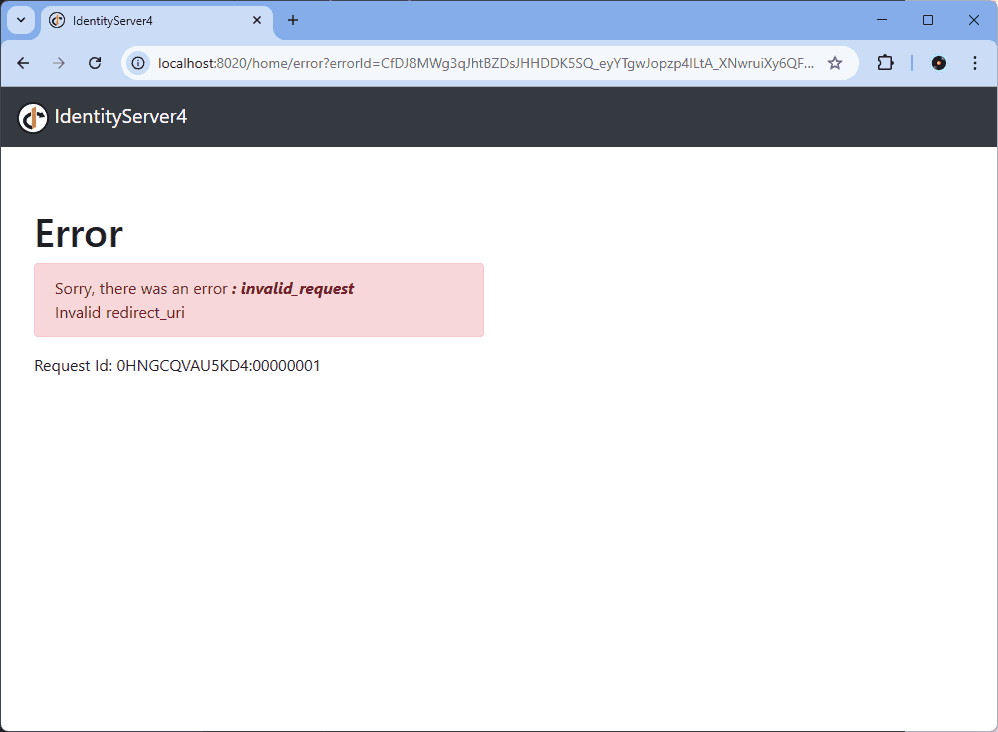The height and width of the screenshot is (732, 998).
Task: Open the Extensions puzzle icon
Action: pos(885,63)
